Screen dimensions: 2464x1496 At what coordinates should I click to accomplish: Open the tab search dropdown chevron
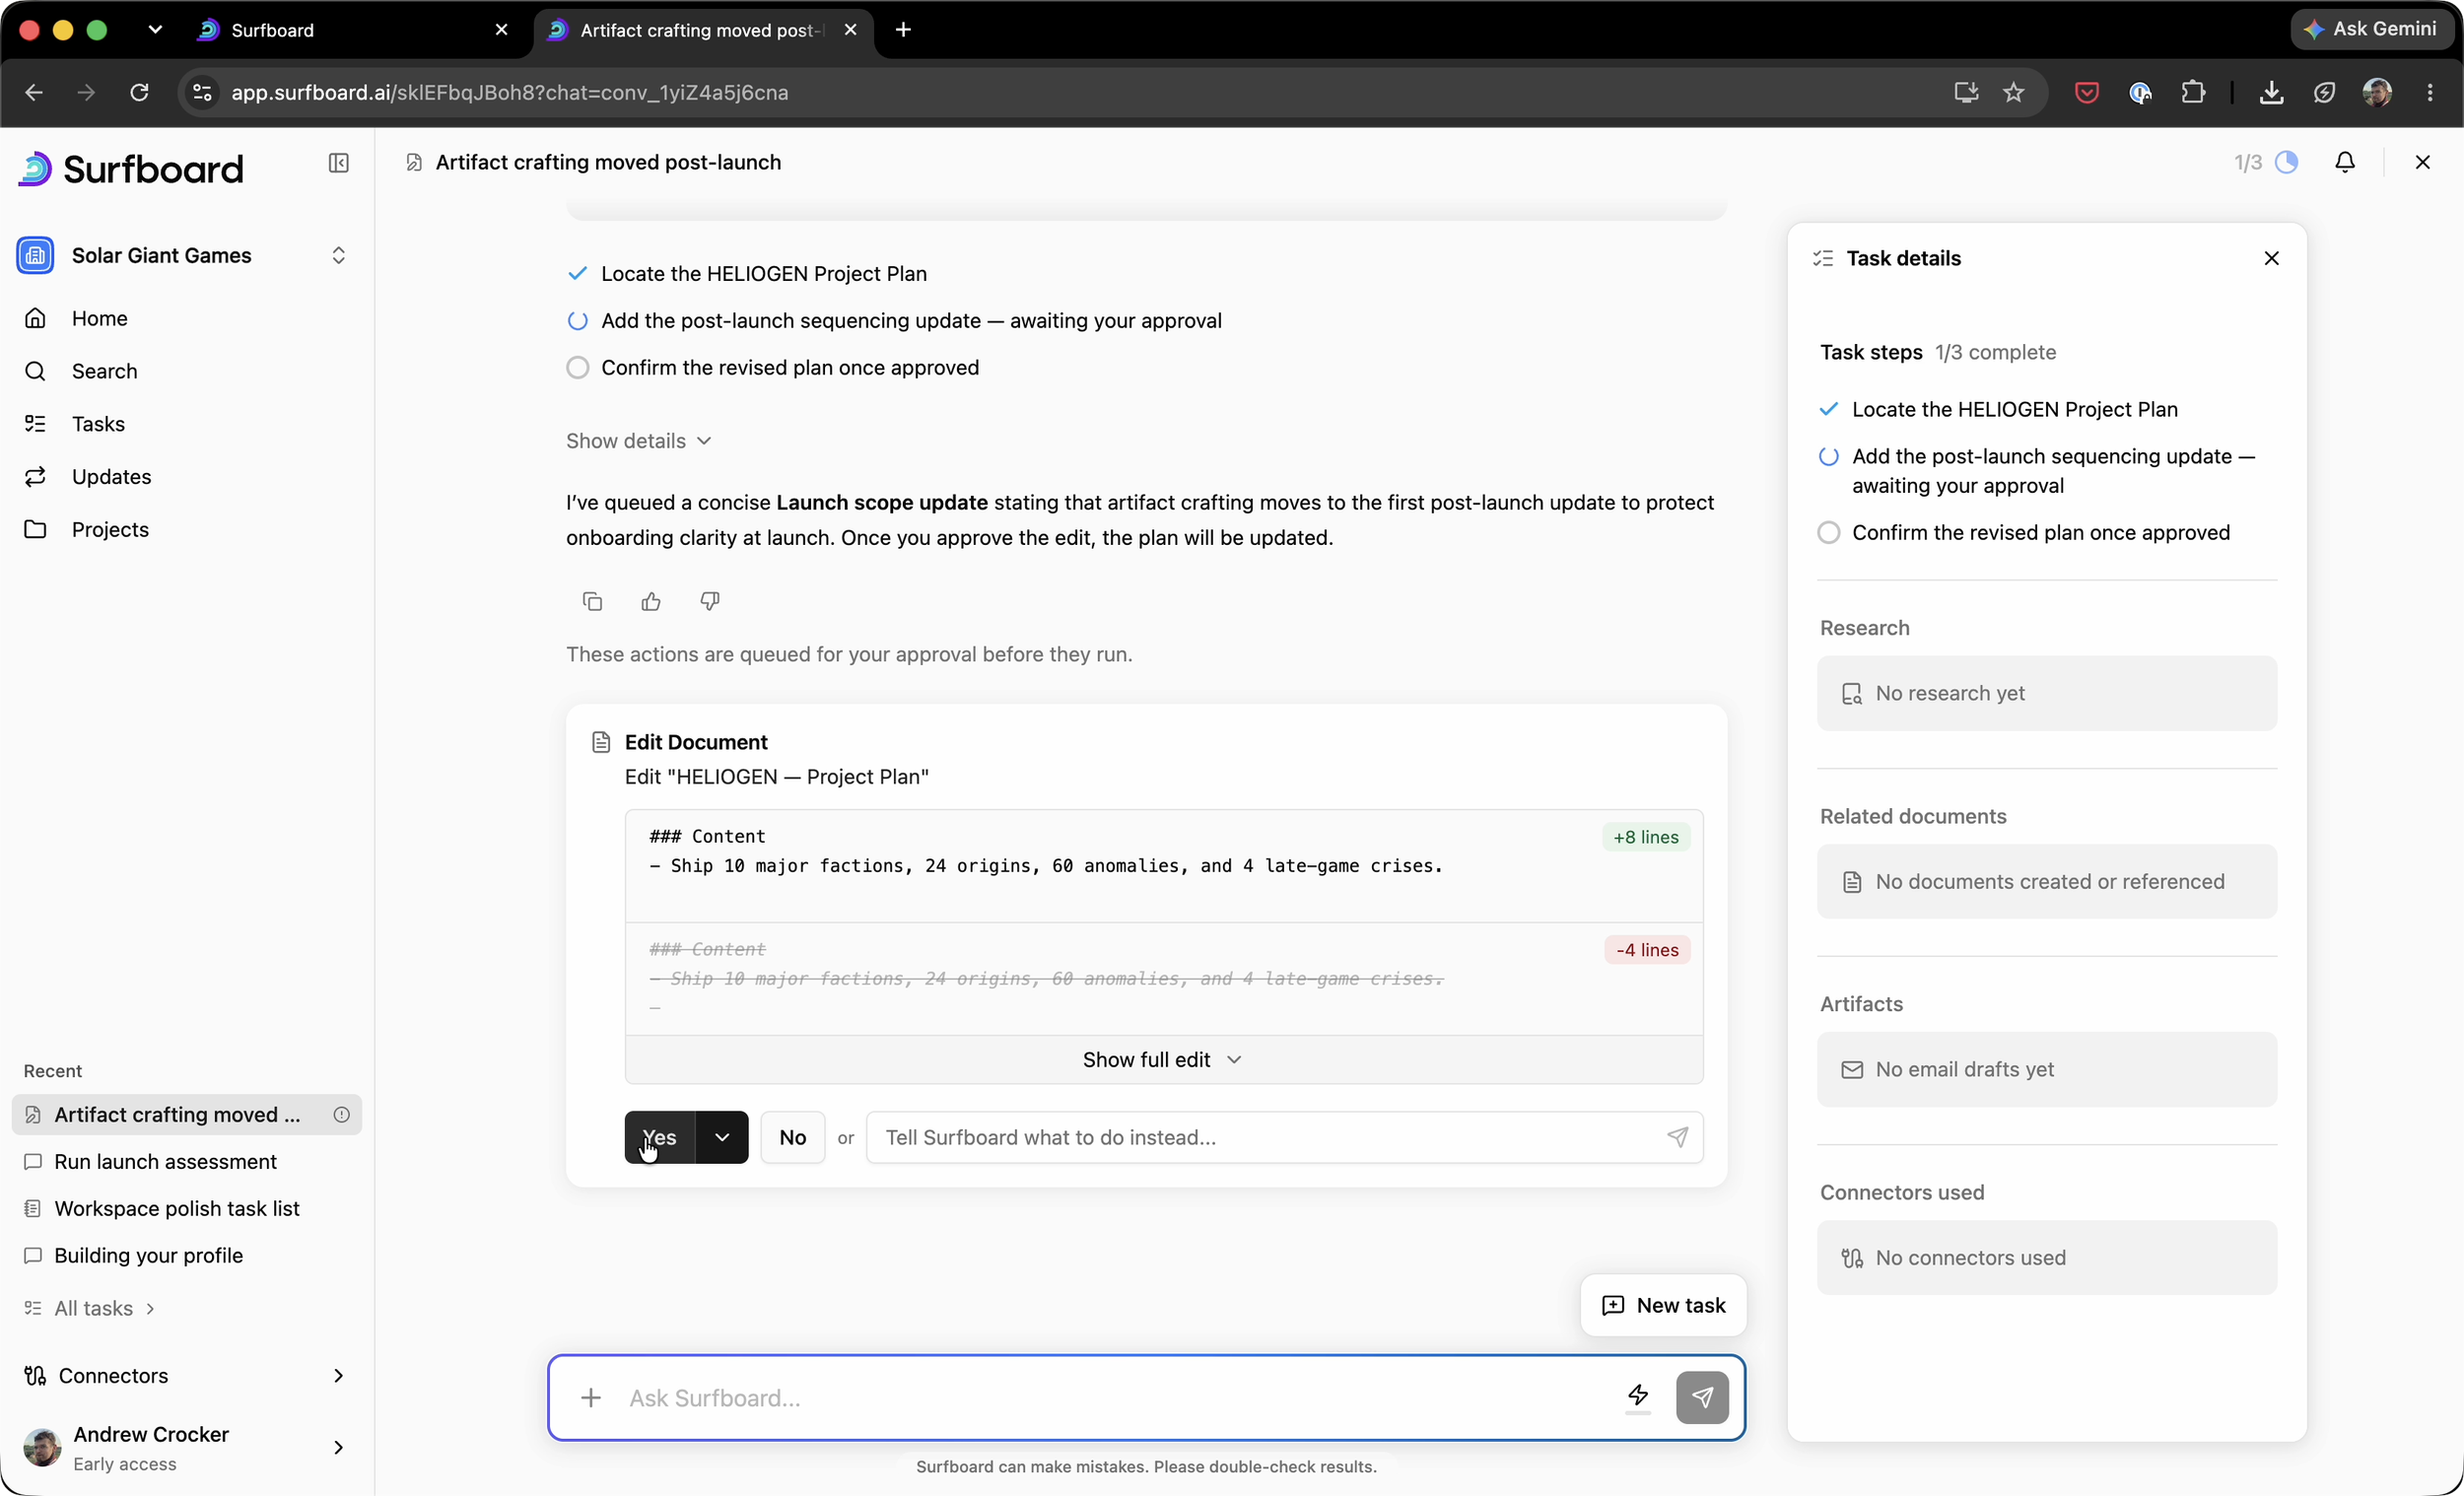(x=154, y=30)
